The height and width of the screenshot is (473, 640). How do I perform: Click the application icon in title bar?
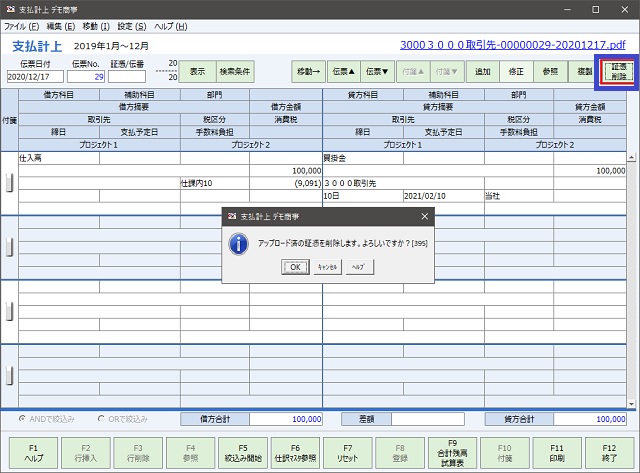point(11,9)
